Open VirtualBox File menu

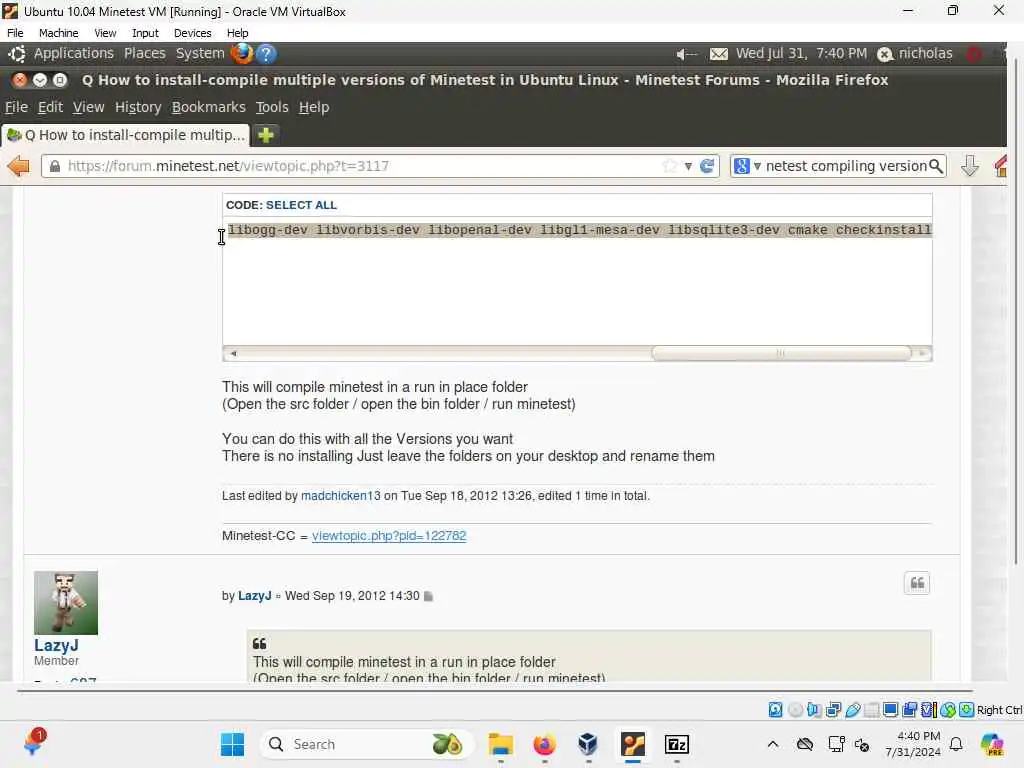pyautogui.click(x=15, y=33)
